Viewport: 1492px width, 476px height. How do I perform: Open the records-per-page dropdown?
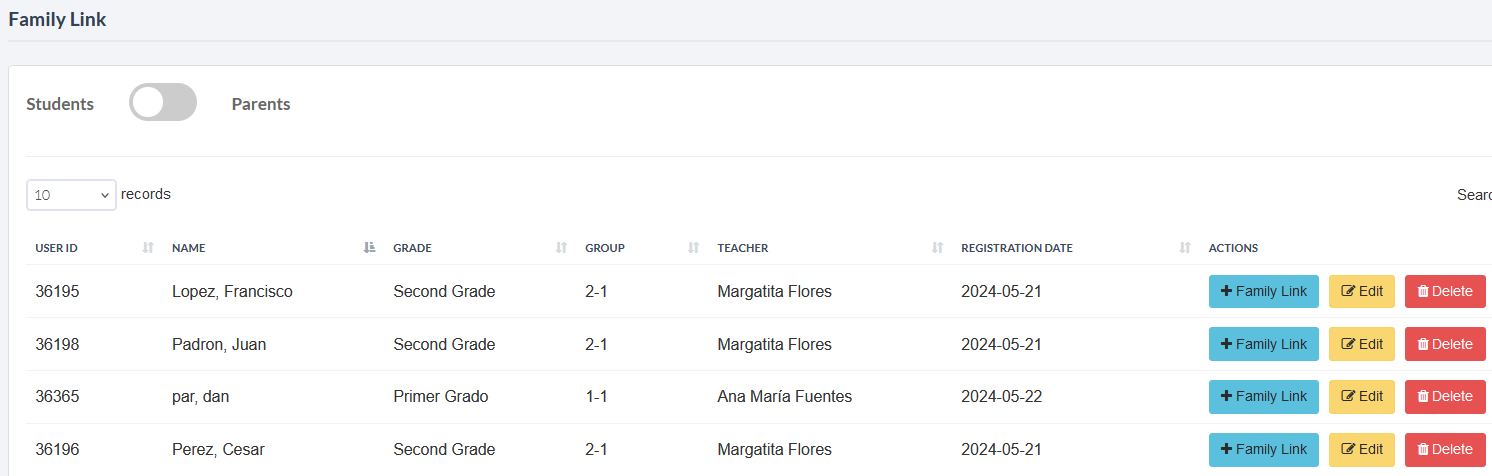point(71,195)
